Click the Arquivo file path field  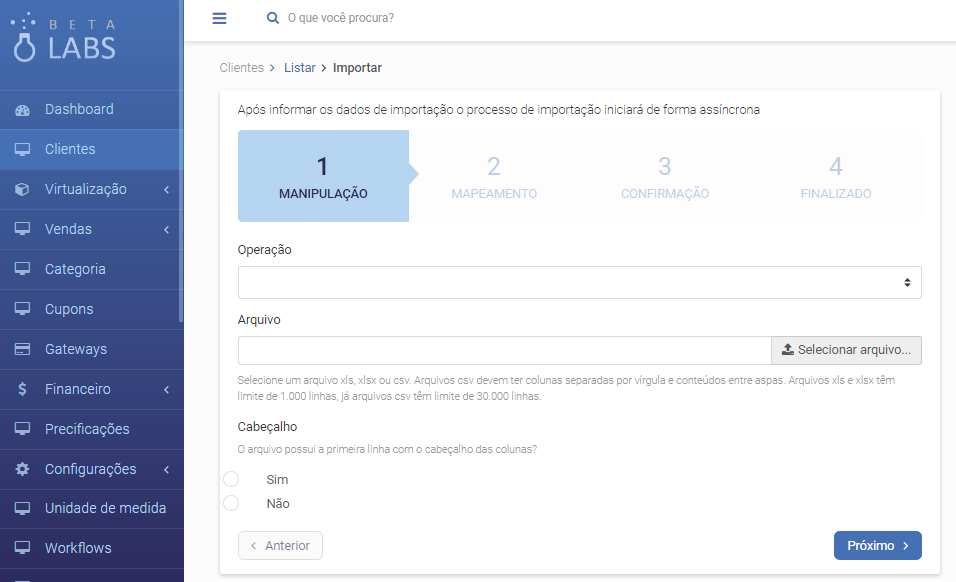pyautogui.click(x=504, y=350)
